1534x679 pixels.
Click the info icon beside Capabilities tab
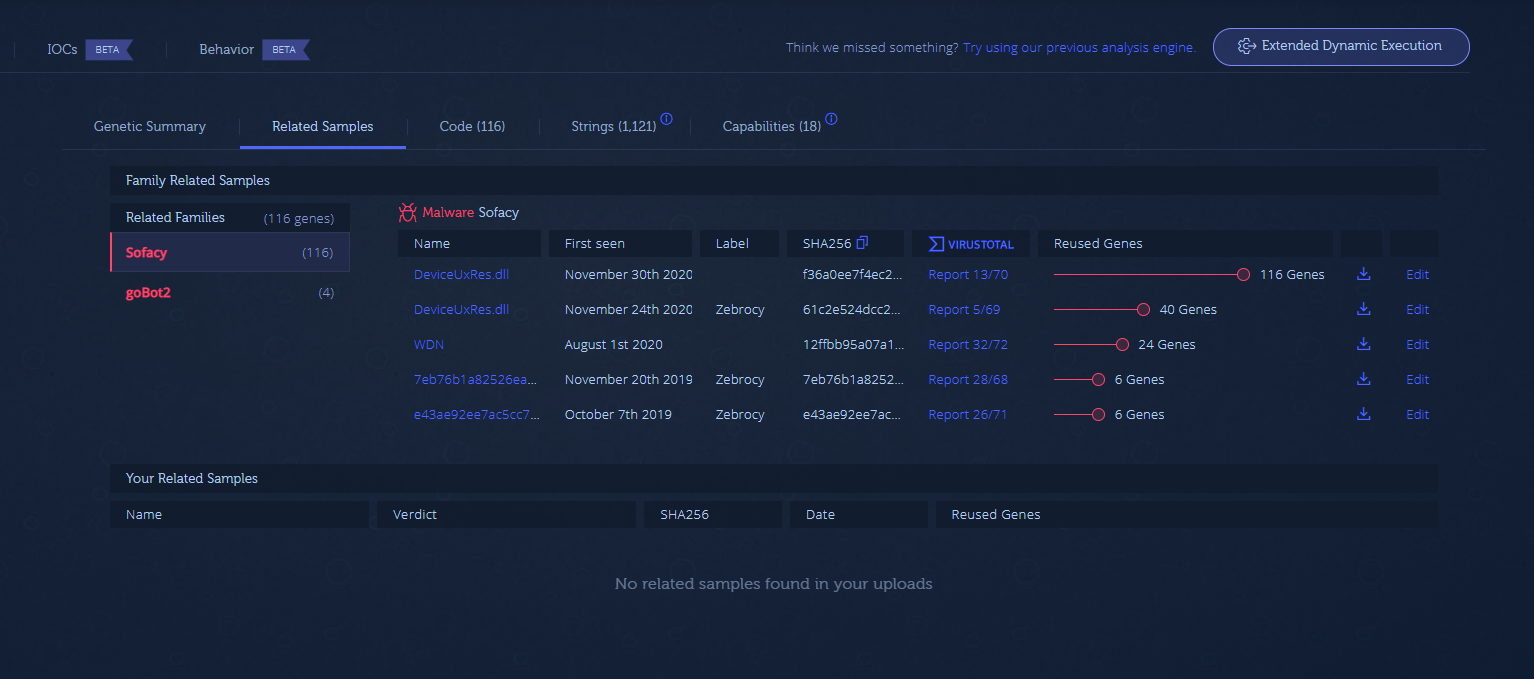[x=831, y=120]
